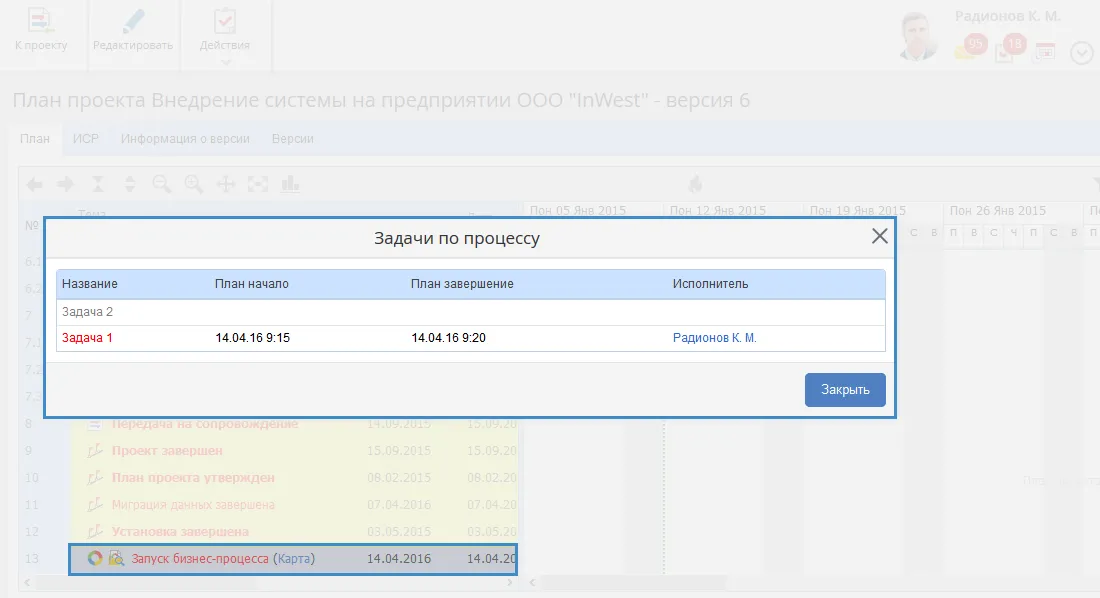Click the «К проекту» toolbar icon
1100x598 pixels.
[41, 30]
